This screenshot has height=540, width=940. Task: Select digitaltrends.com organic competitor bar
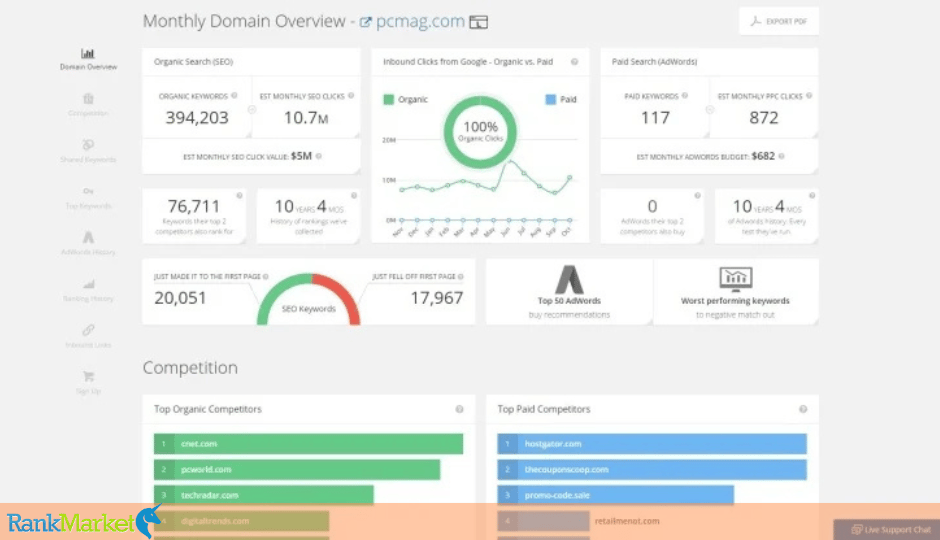coord(242,521)
